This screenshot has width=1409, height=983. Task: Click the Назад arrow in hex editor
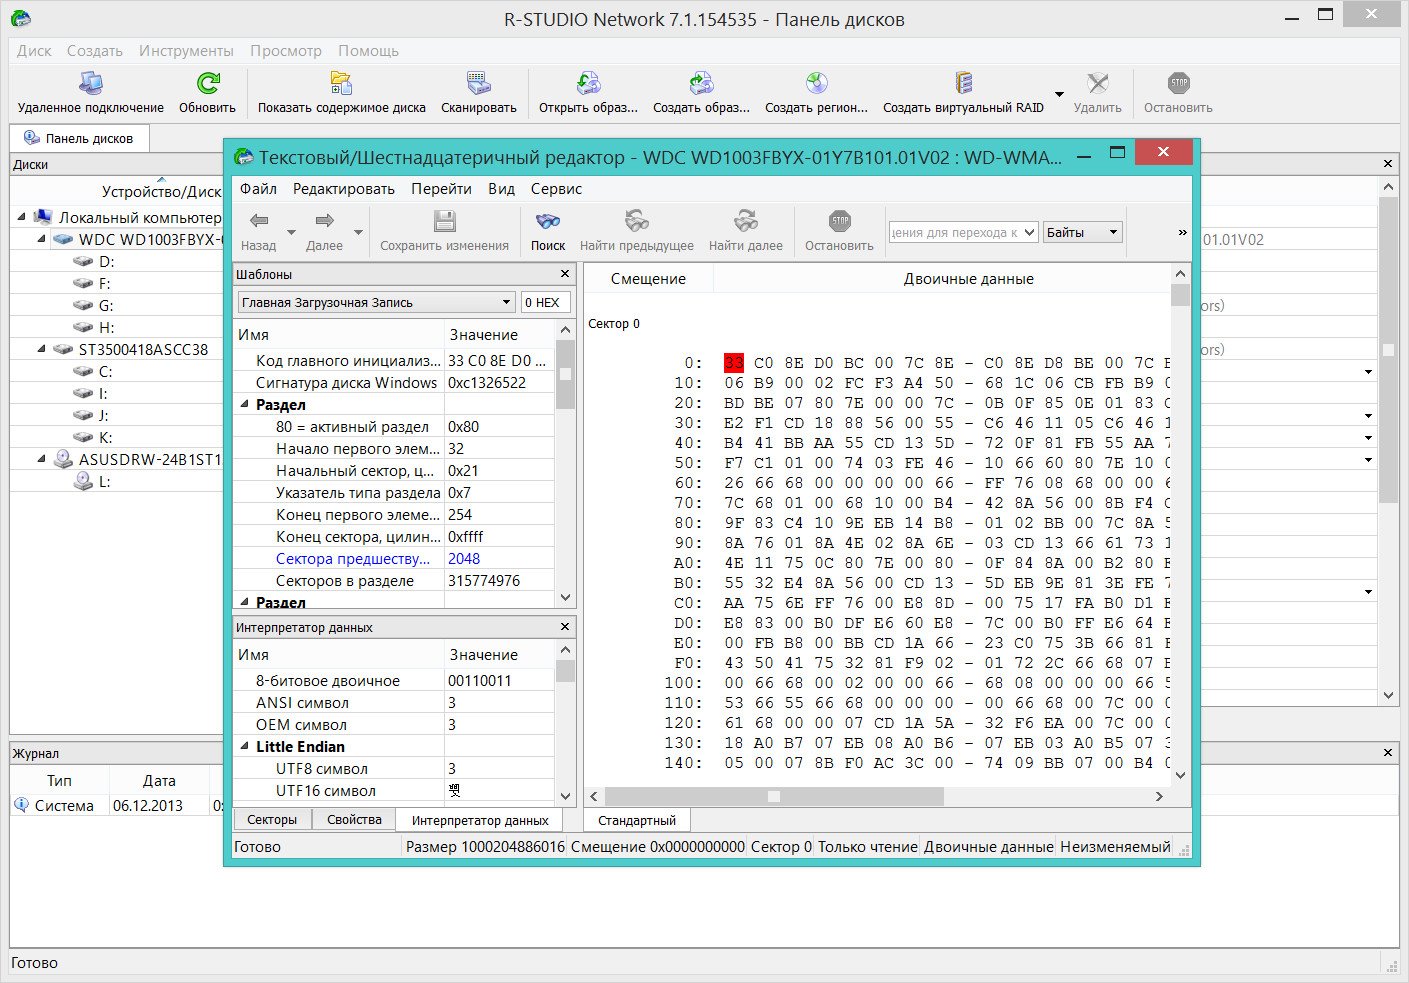[x=259, y=221]
